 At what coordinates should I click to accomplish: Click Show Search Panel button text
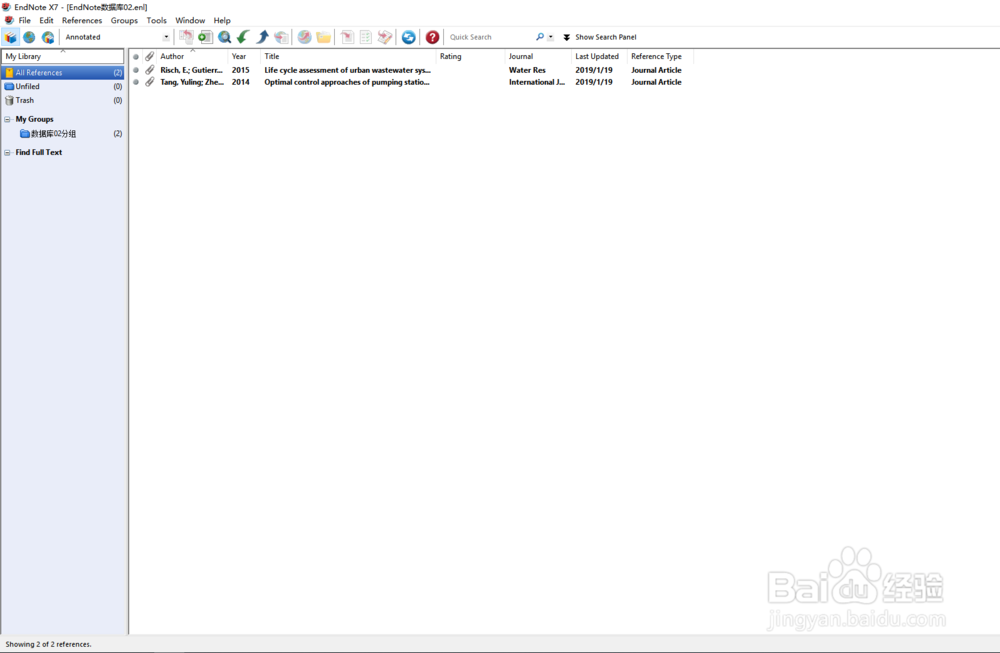tap(605, 37)
